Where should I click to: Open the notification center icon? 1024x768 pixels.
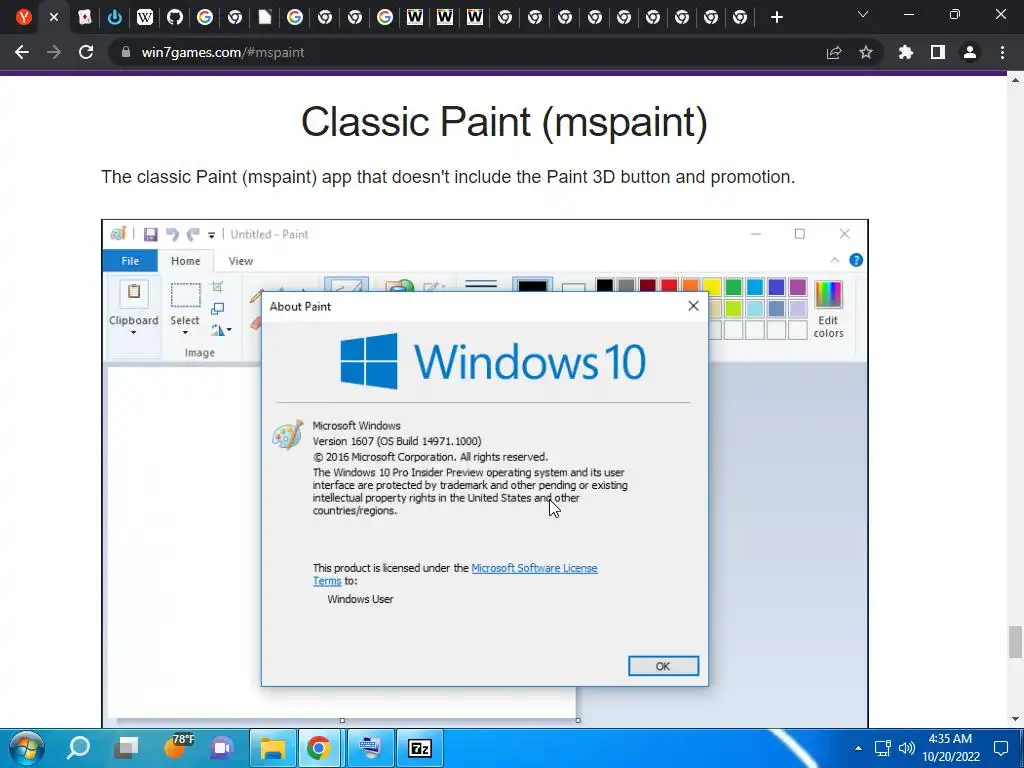tap(1001, 748)
